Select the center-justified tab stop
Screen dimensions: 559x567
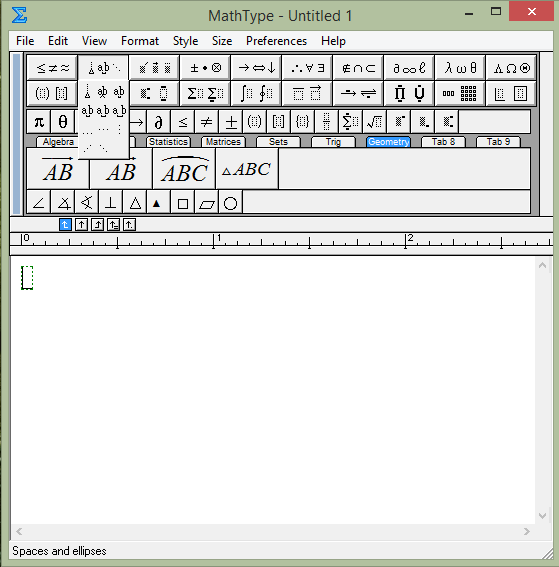(81, 225)
